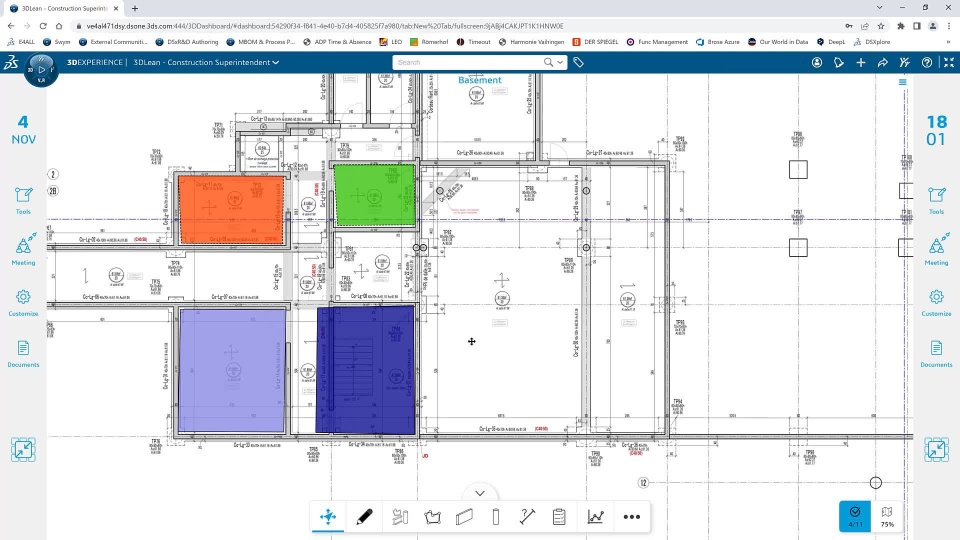Open the DeepL bookmark
Viewport: 960px width, 540px height.
click(831, 42)
